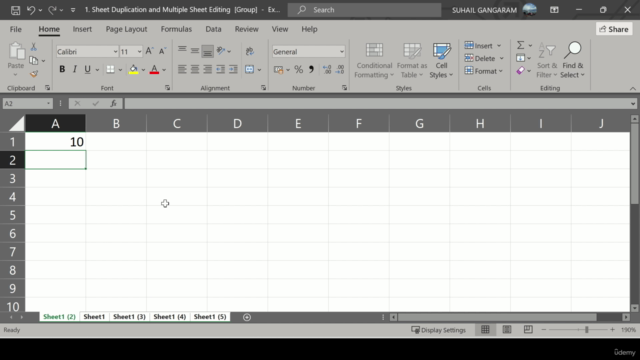
Task: Click the Share button
Action: (x=614, y=29)
